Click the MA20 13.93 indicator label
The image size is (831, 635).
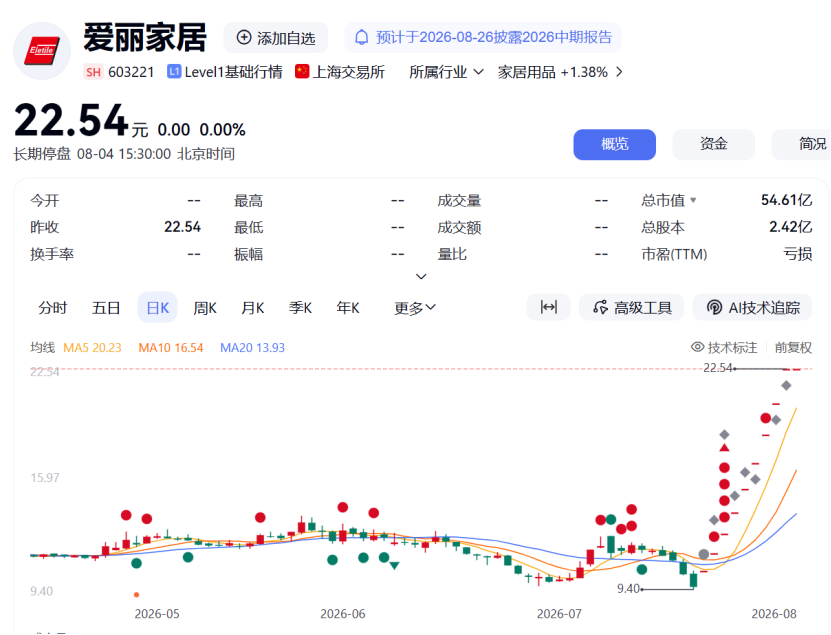pos(252,348)
